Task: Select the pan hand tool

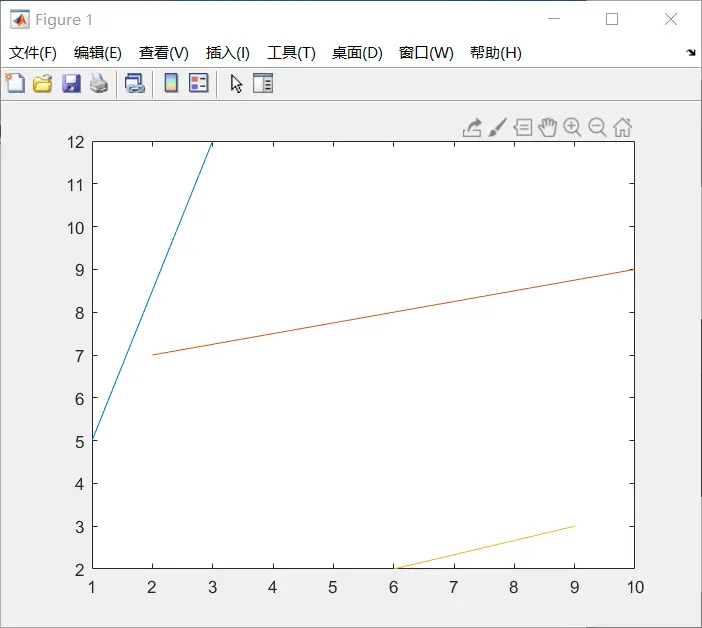Action: [x=548, y=128]
